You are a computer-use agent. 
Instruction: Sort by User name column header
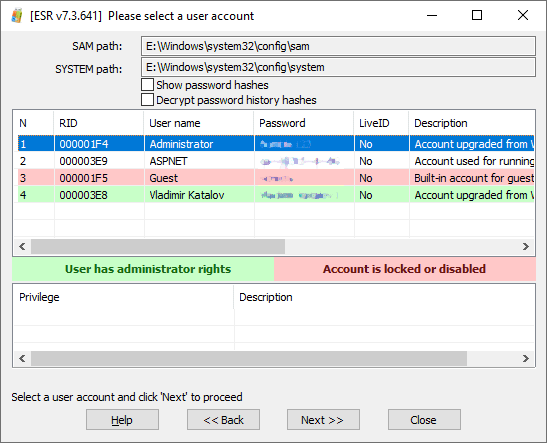tap(199, 123)
